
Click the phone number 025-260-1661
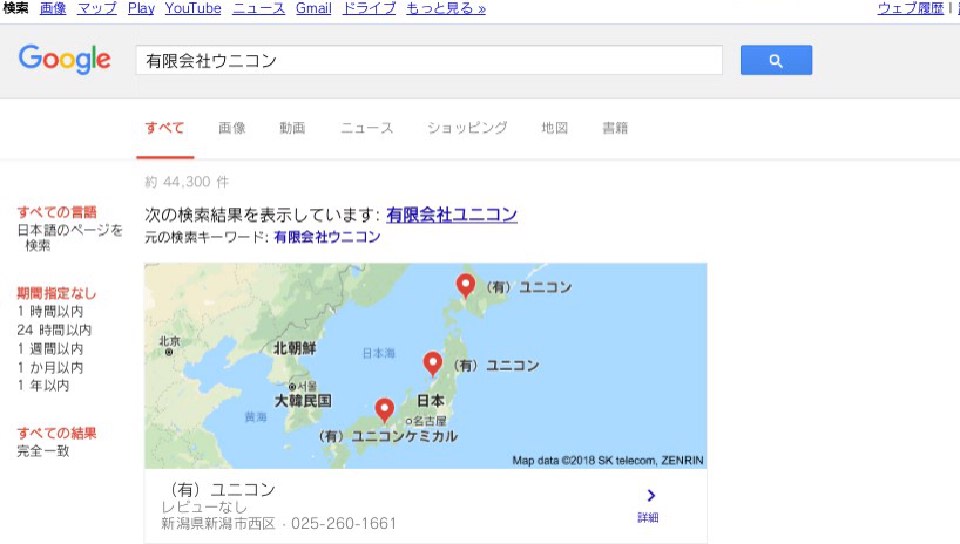[343, 524]
